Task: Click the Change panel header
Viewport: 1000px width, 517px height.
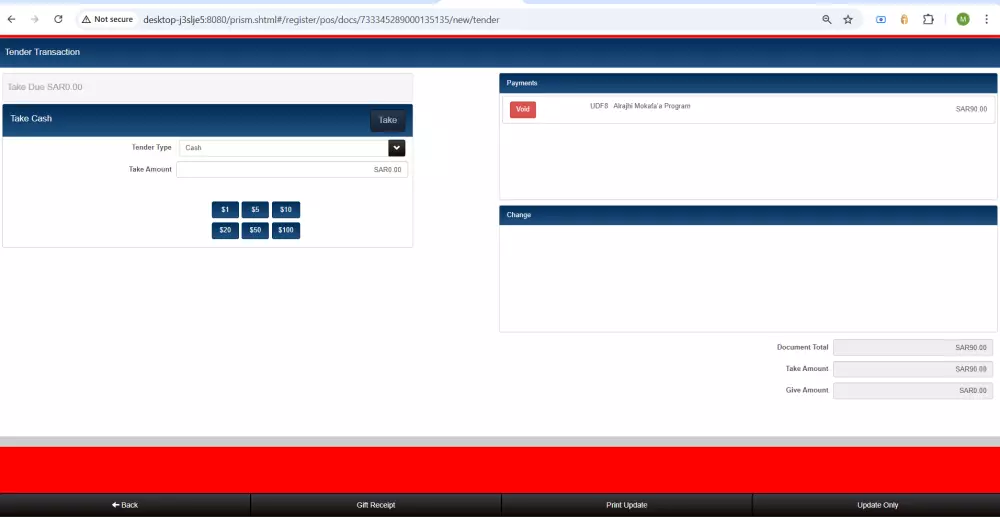Action: 748,215
